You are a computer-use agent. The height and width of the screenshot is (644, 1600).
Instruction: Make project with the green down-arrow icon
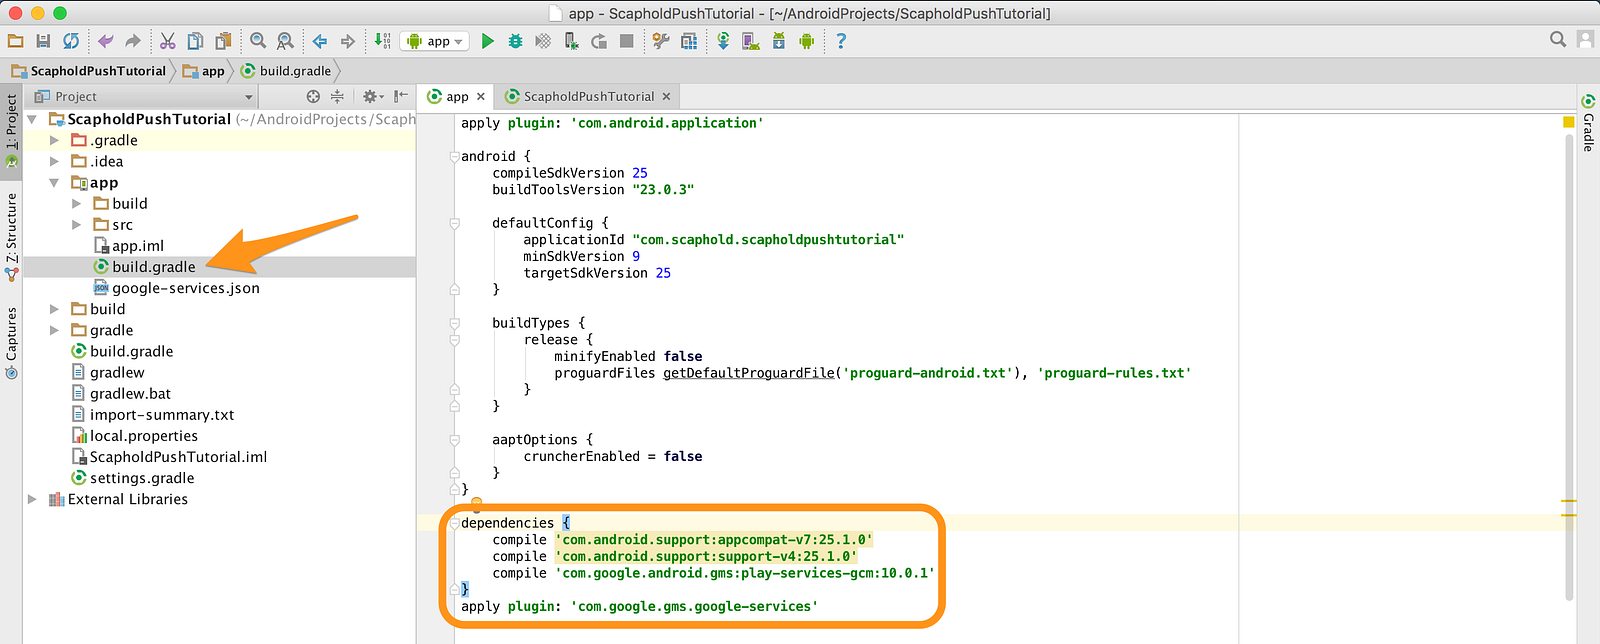[382, 41]
